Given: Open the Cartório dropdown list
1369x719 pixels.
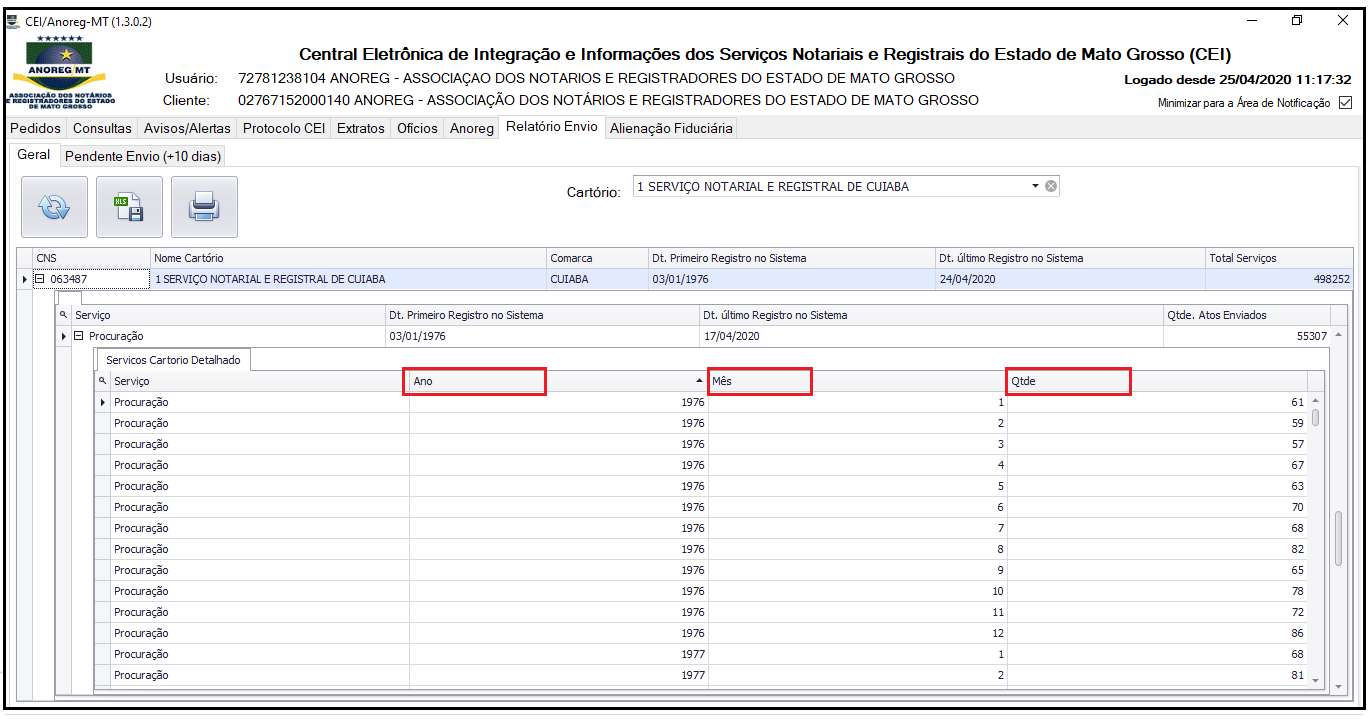Looking at the screenshot, I should [x=1035, y=186].
